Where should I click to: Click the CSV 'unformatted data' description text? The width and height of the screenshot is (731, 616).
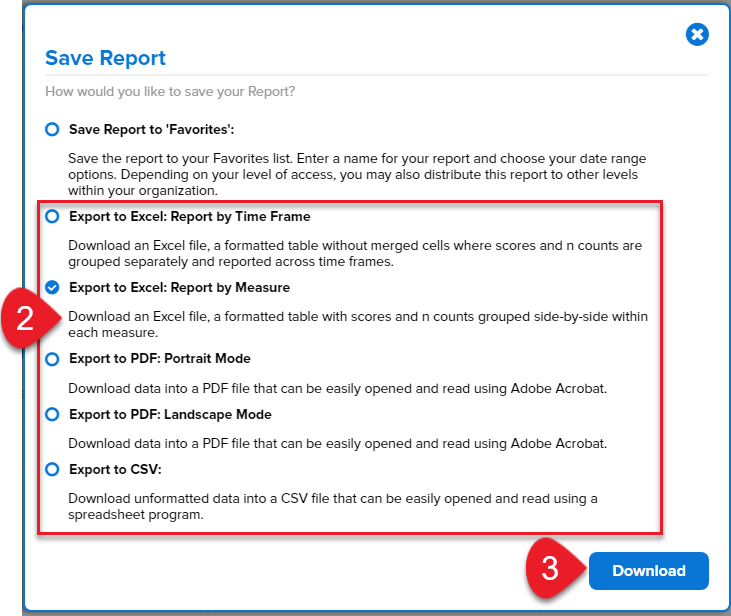coord(333,506)
